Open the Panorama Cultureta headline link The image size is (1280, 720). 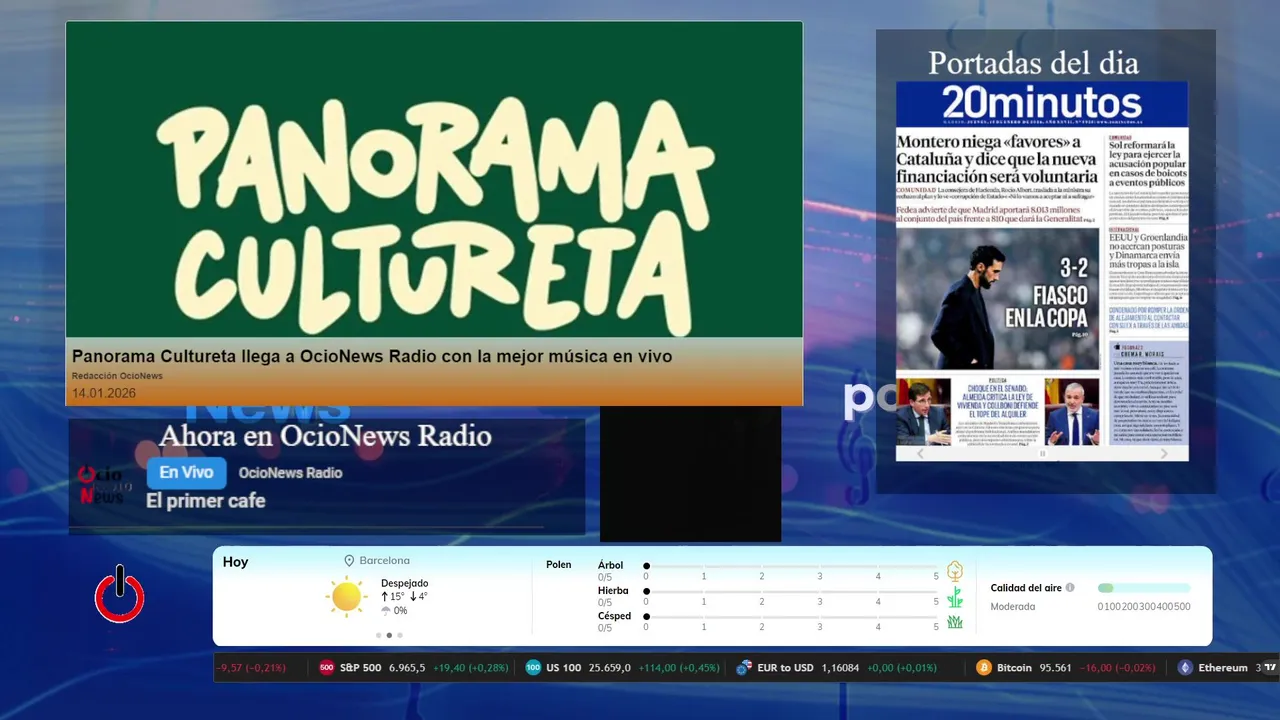(372, 356)
